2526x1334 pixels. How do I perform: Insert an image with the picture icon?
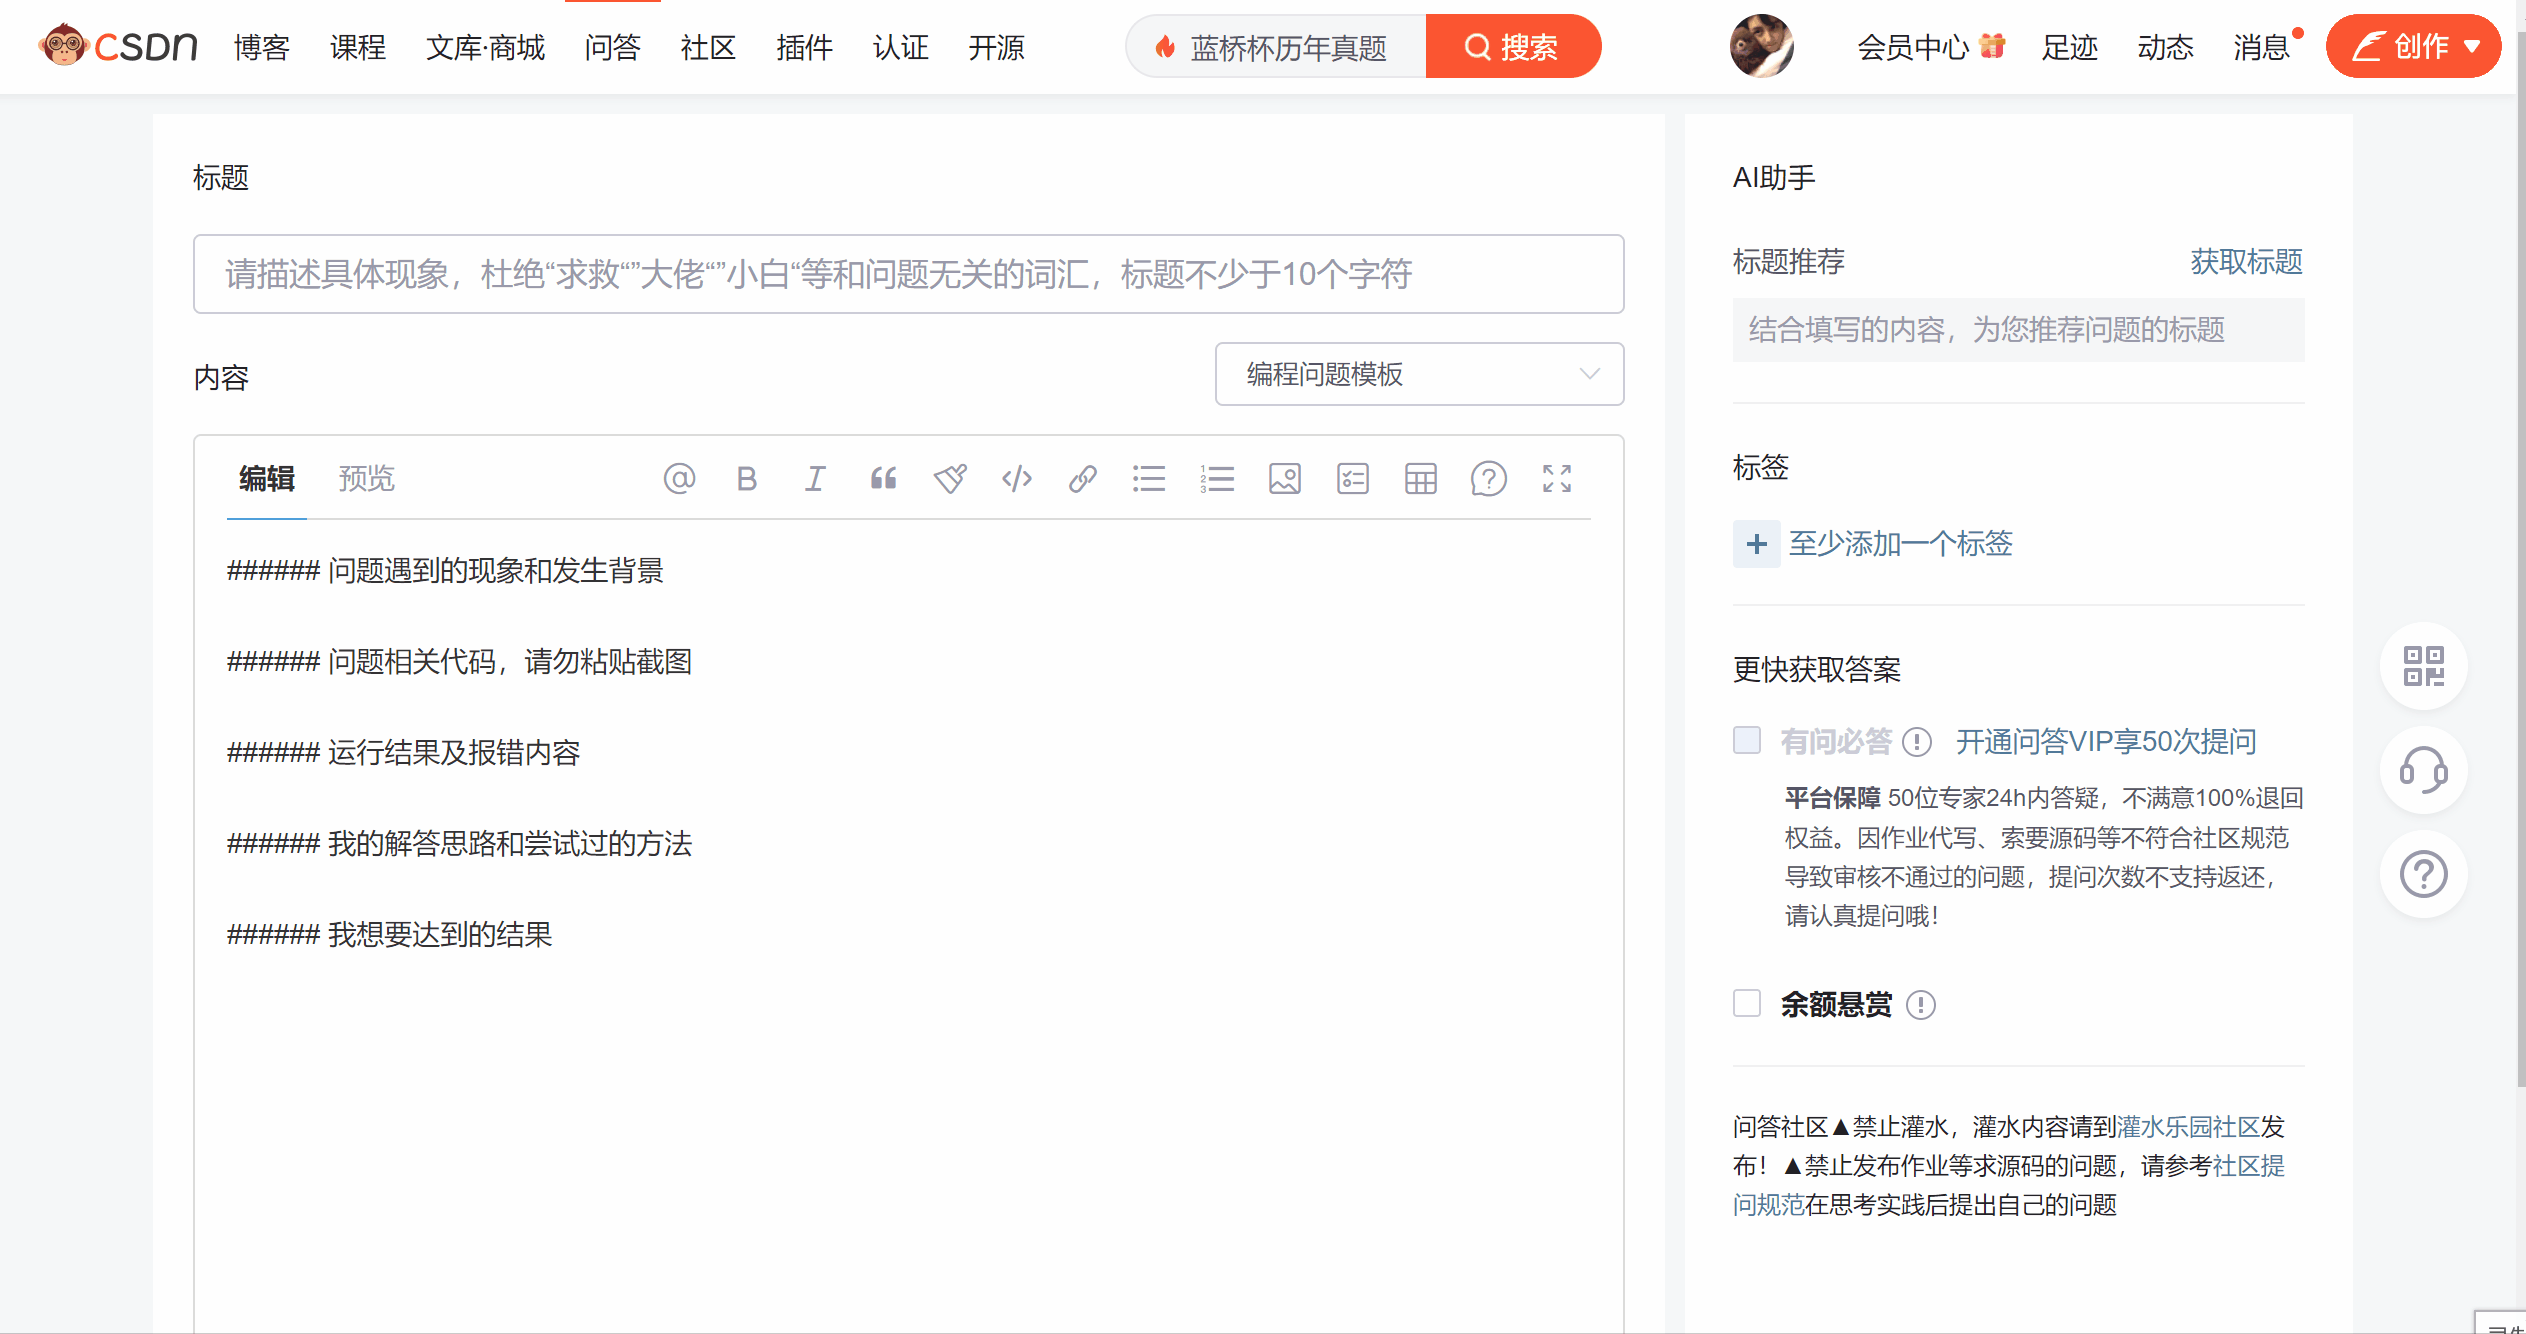tap(1285, 479)
